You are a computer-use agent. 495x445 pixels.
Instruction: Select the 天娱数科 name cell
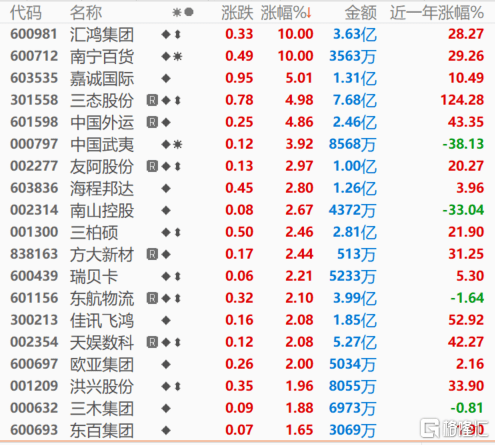coord(102,342)
